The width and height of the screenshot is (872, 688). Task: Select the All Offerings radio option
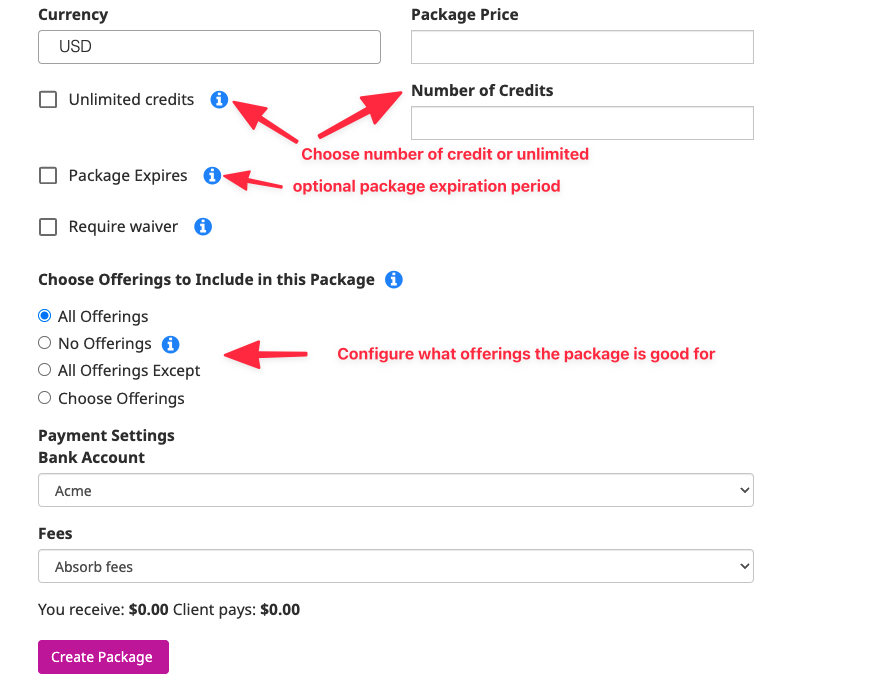tap(44, 316)
